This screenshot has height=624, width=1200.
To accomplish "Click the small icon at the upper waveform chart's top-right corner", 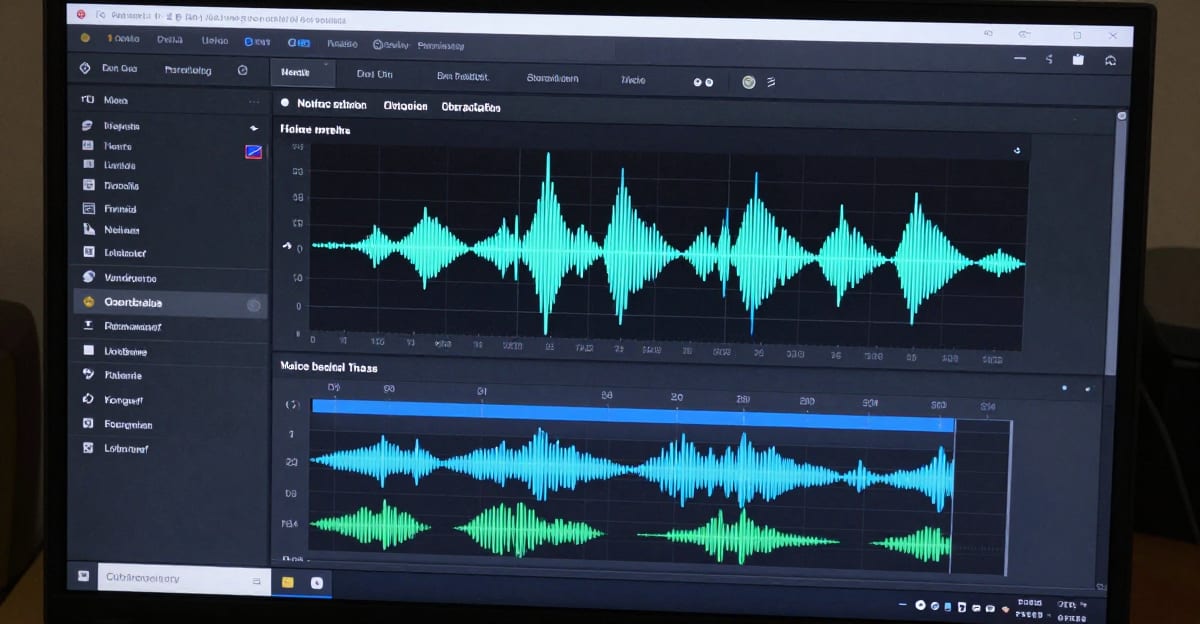I will 1016,151.
